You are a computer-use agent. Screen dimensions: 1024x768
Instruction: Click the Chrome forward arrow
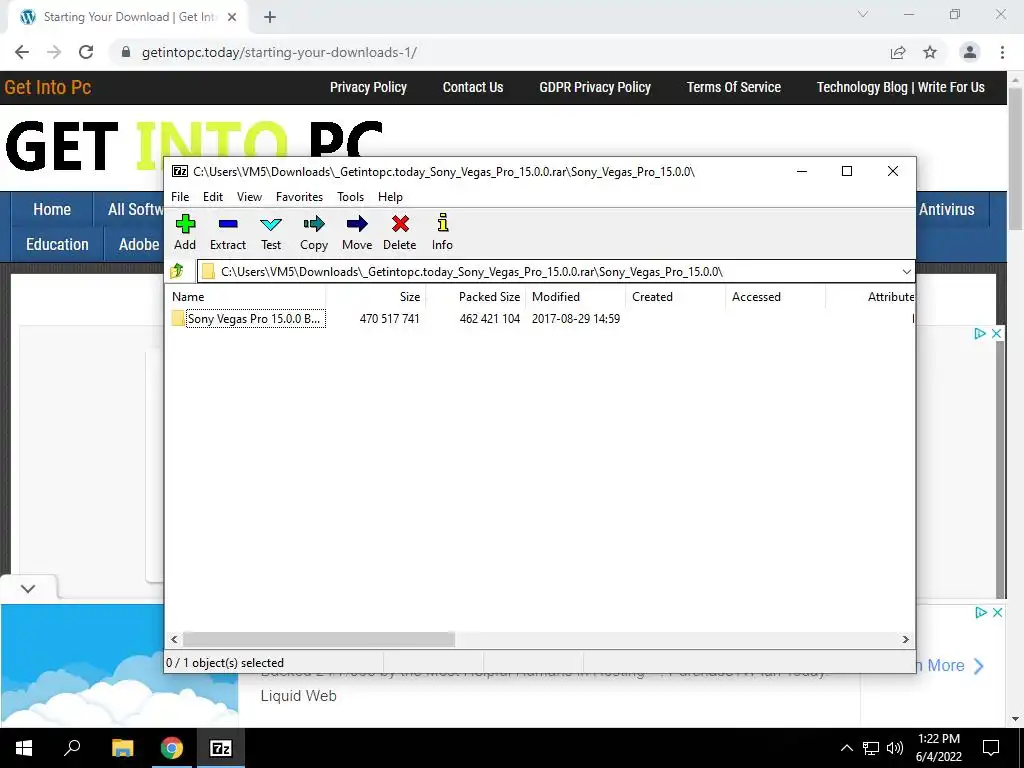pyautogui.click(x=54, y=52)
